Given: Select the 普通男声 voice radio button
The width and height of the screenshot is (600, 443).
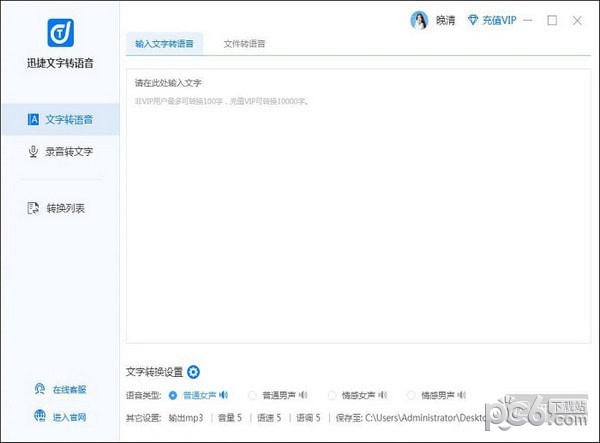Looking at the screenshot, I should [252, 395].
